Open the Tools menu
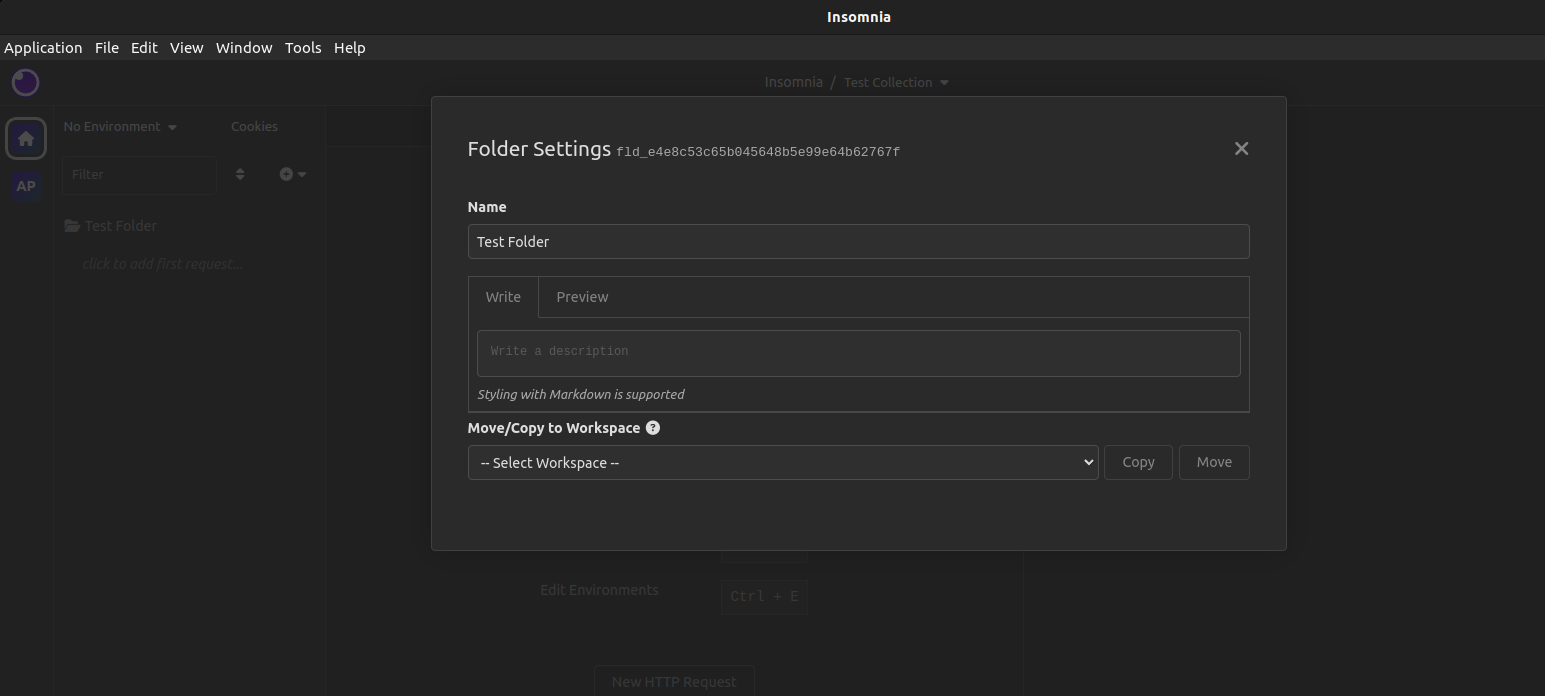This screenshot has height=696, width=1545. coord(303,48)
